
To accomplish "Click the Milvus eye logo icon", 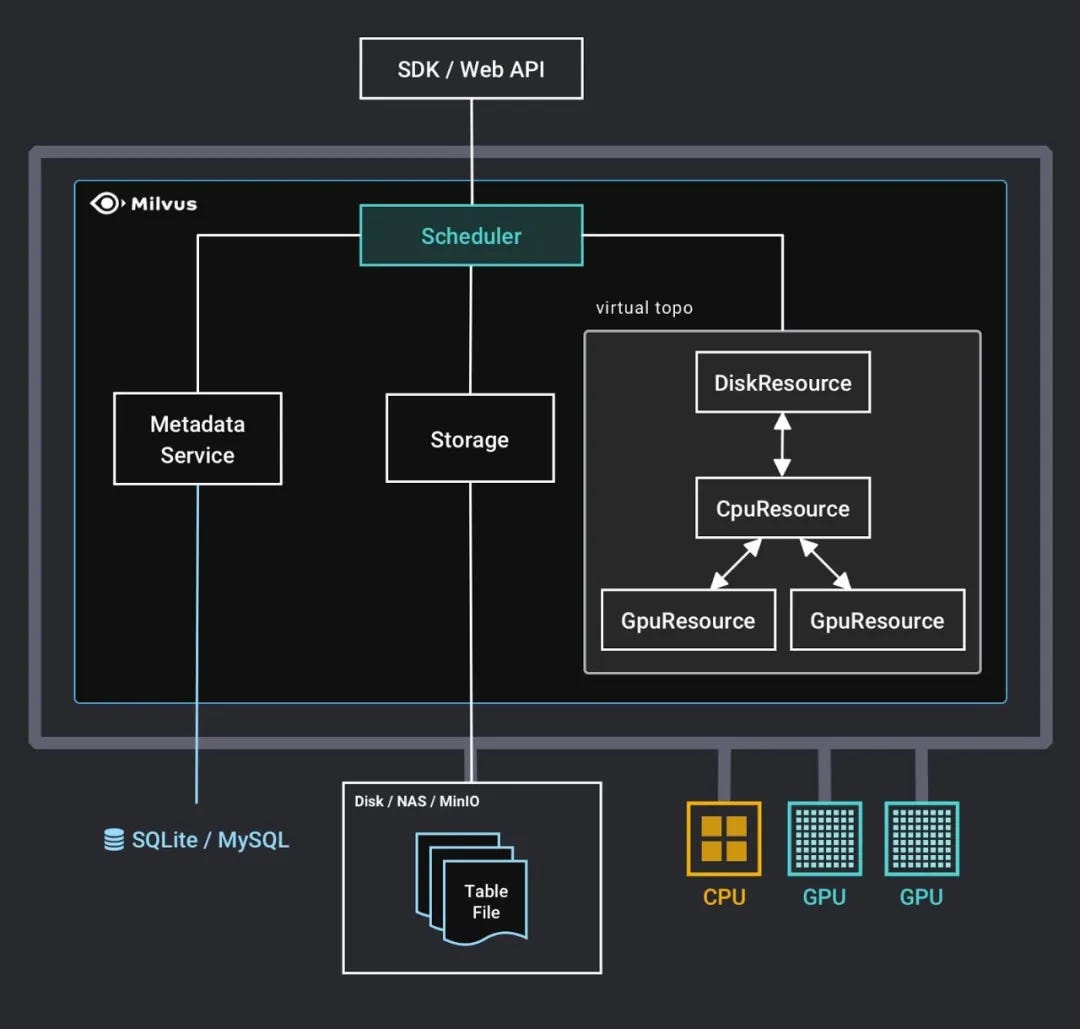I will pos(104,202).
